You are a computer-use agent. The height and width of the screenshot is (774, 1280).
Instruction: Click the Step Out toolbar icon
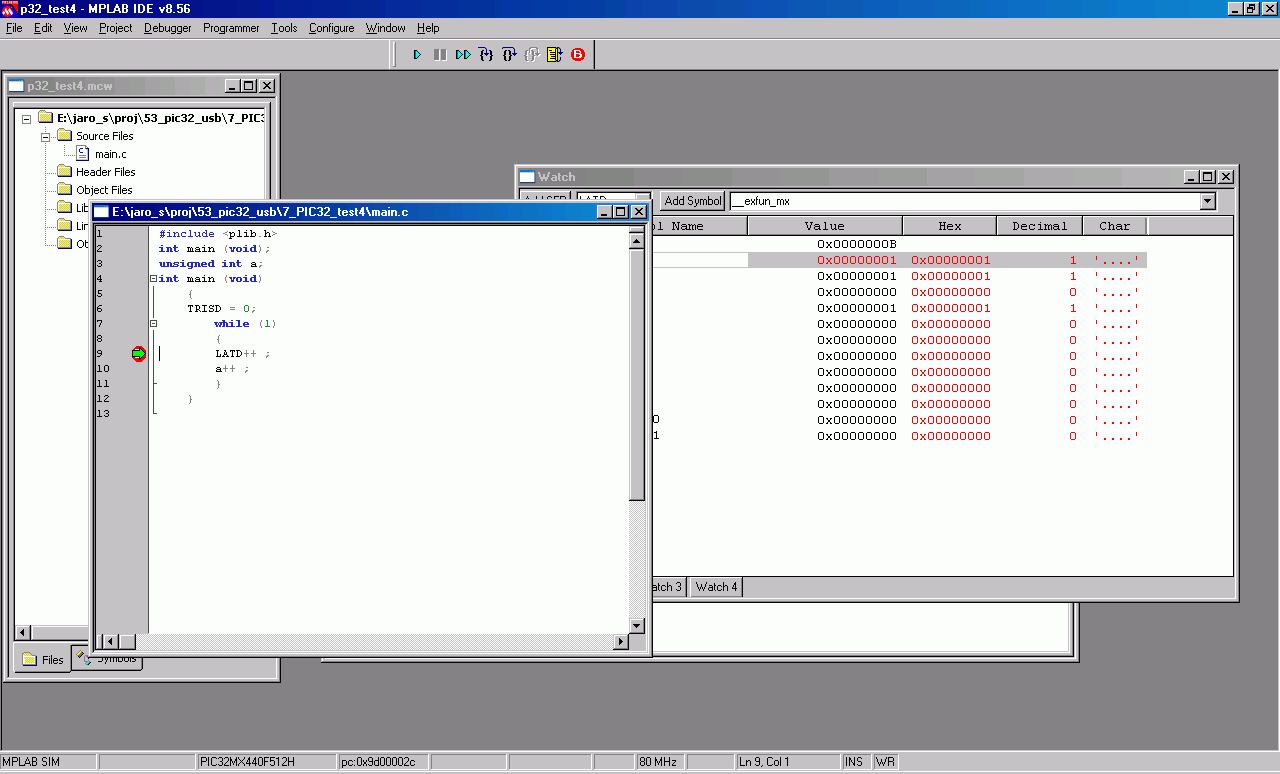532,55
